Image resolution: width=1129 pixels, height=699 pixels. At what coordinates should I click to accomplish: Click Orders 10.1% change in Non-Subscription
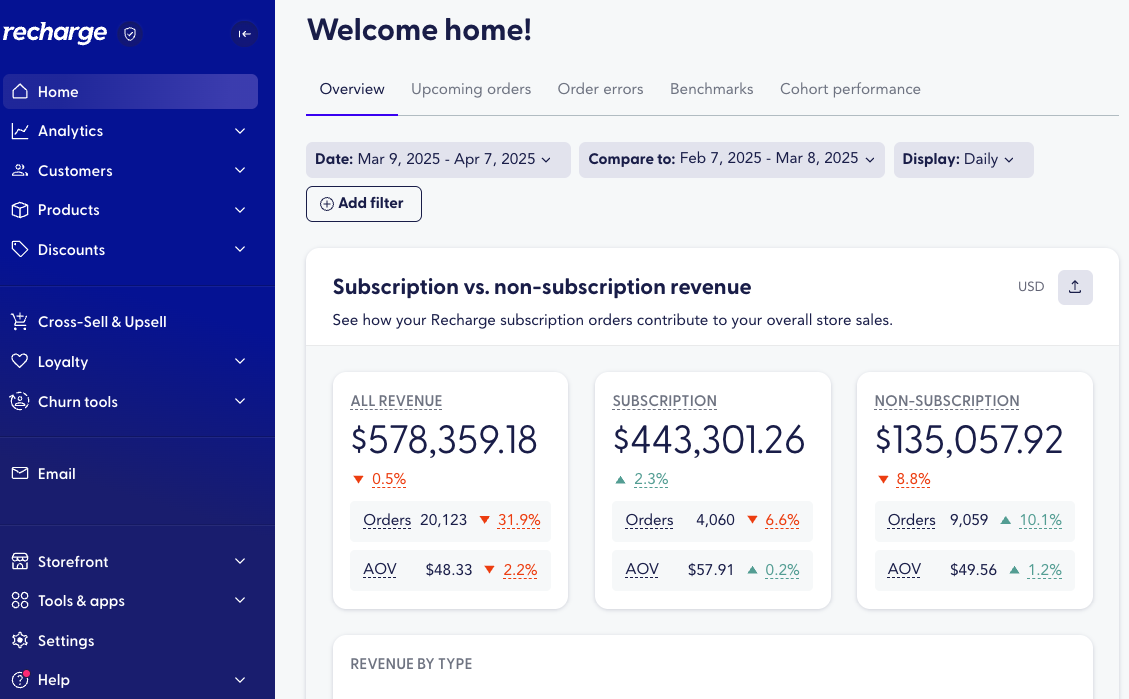tap(1040, 520)
